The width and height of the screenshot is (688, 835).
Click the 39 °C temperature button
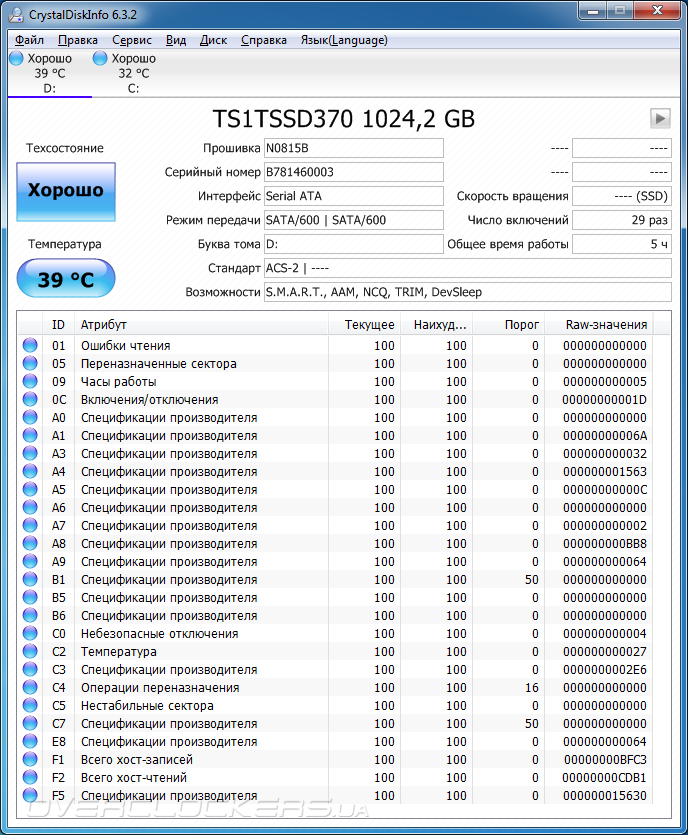66,278
